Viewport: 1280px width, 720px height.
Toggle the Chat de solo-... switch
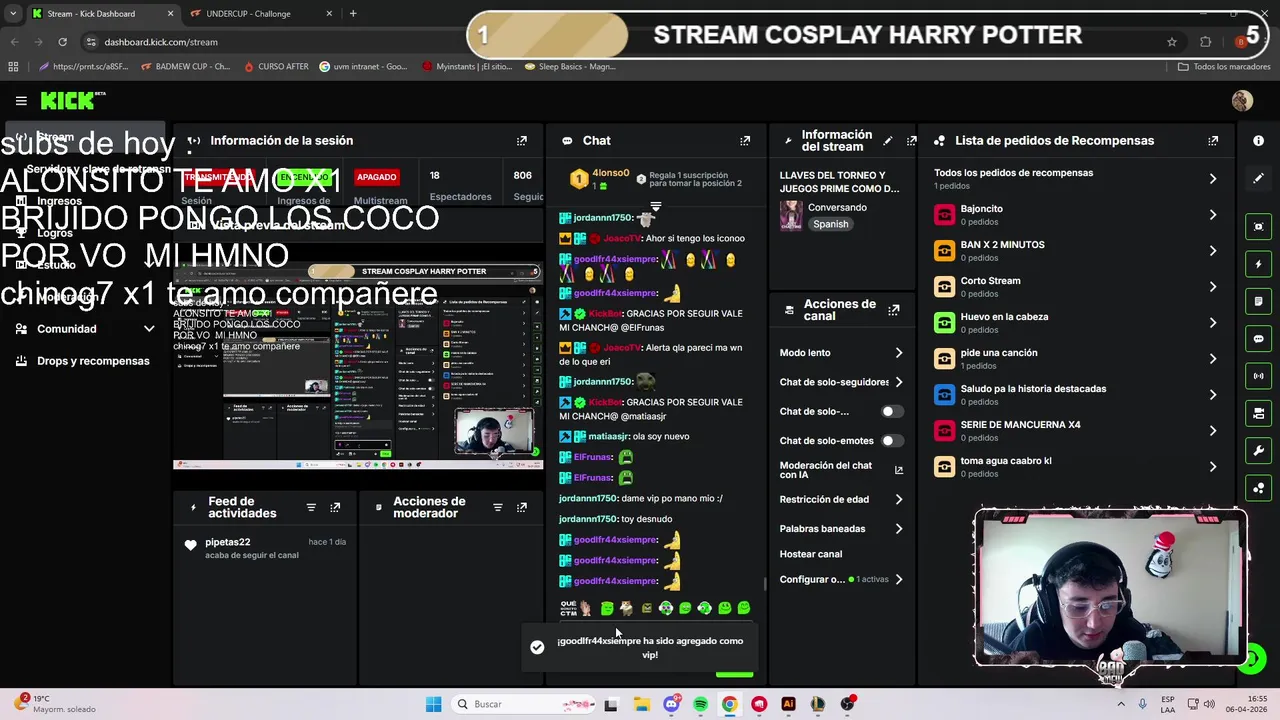(891, 411)
